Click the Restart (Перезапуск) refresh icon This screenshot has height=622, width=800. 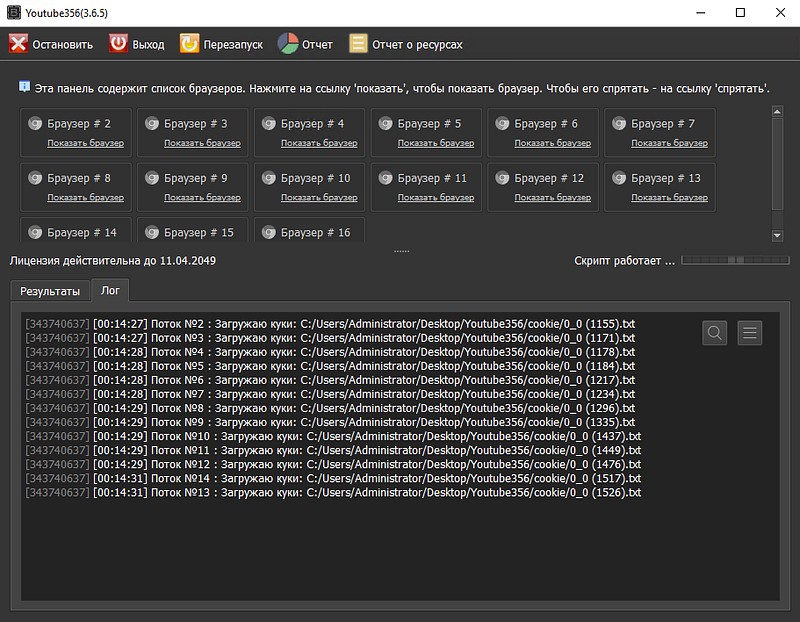coord(189,44)
